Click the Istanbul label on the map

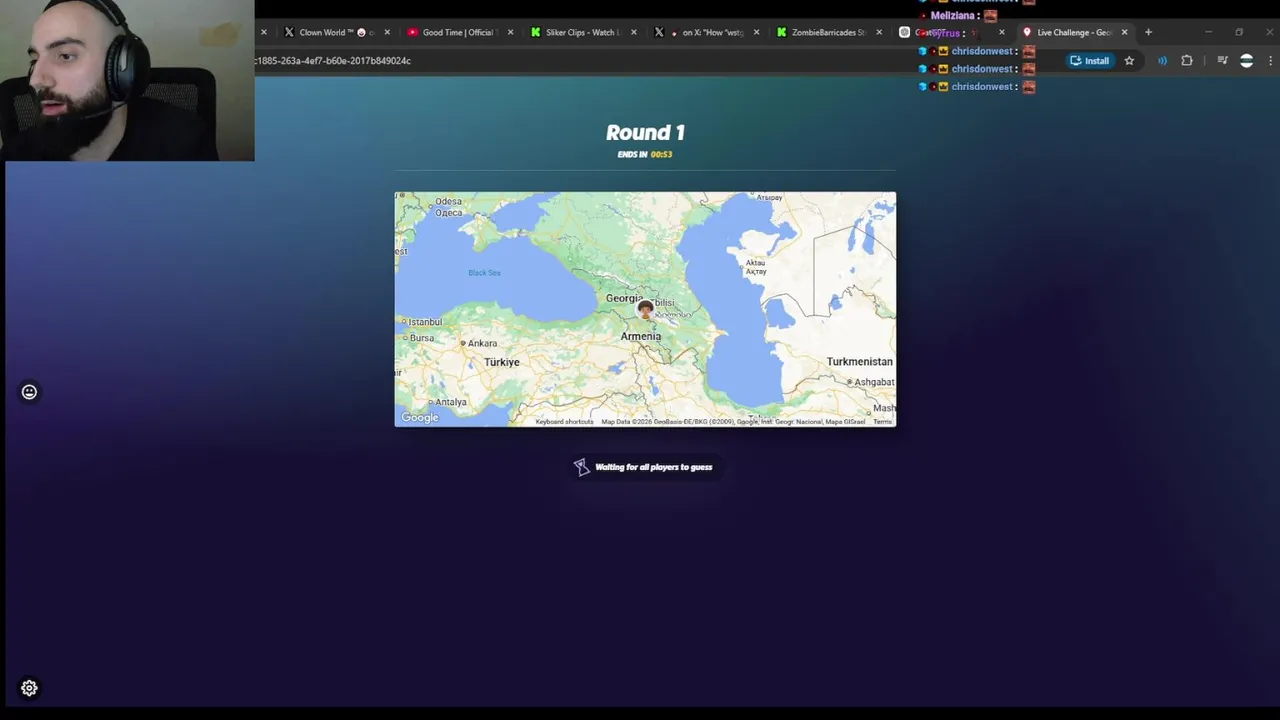(424, 322)
